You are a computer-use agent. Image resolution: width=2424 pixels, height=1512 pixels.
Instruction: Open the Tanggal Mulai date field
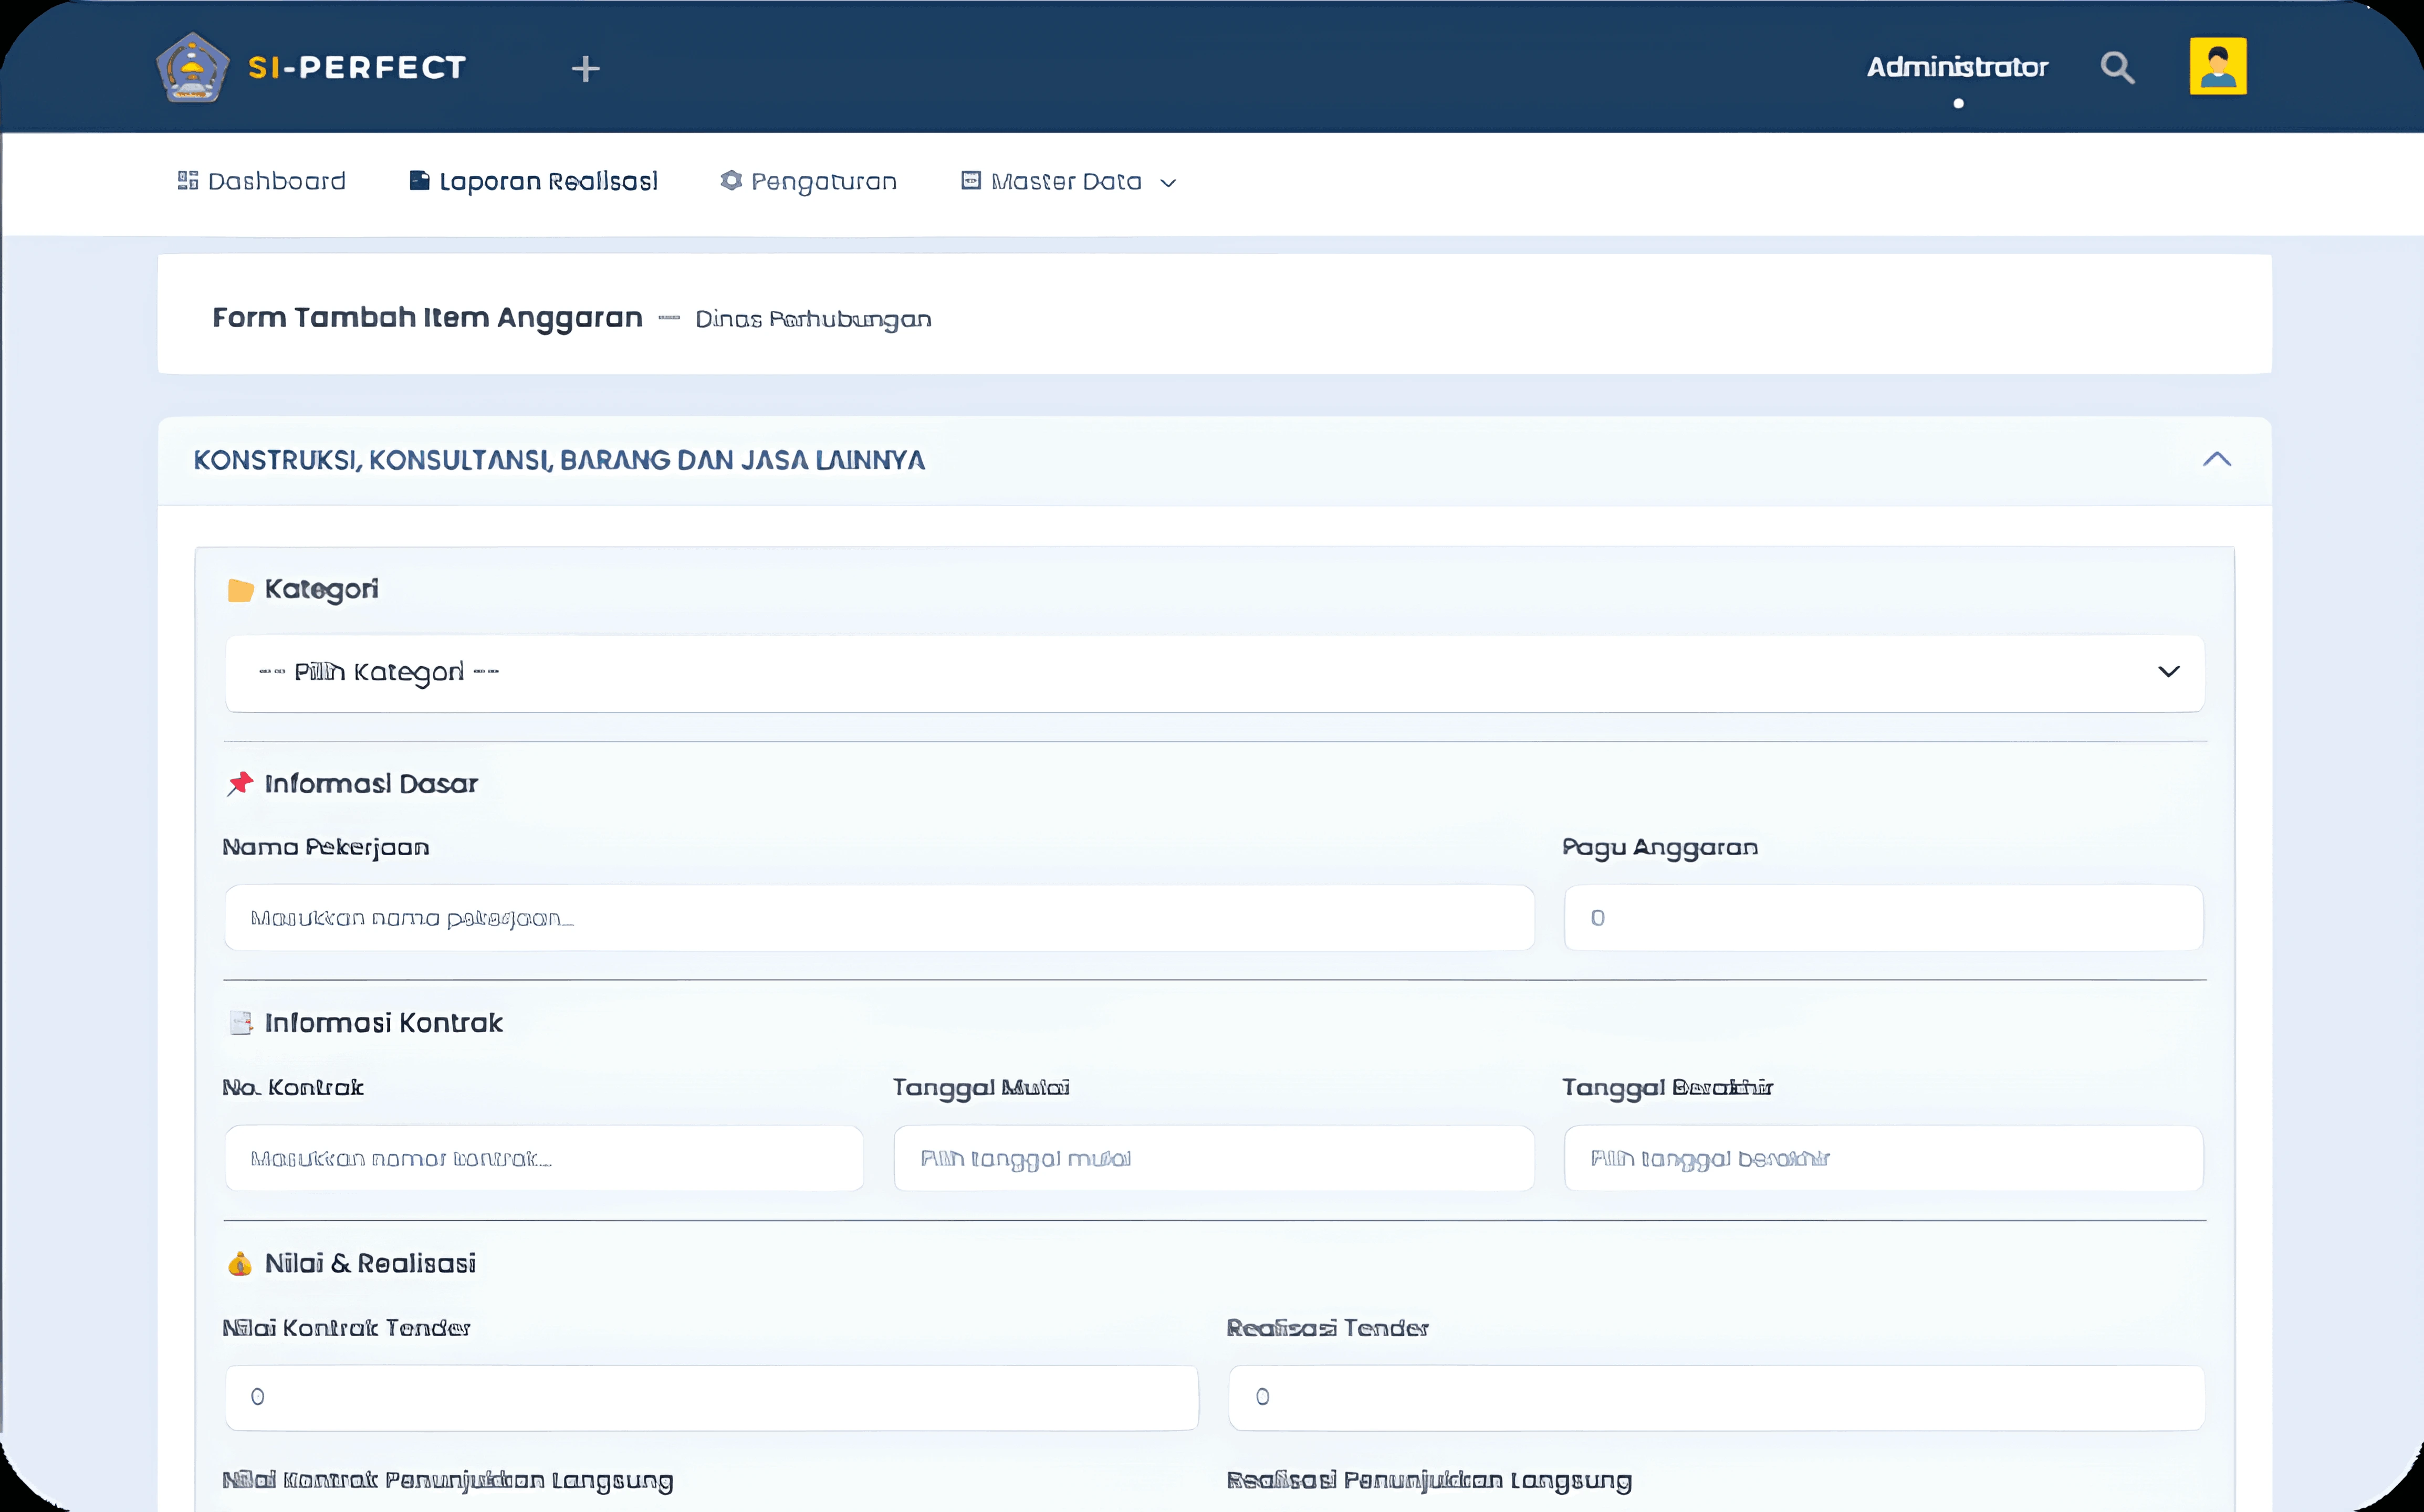[1213, 1158]
